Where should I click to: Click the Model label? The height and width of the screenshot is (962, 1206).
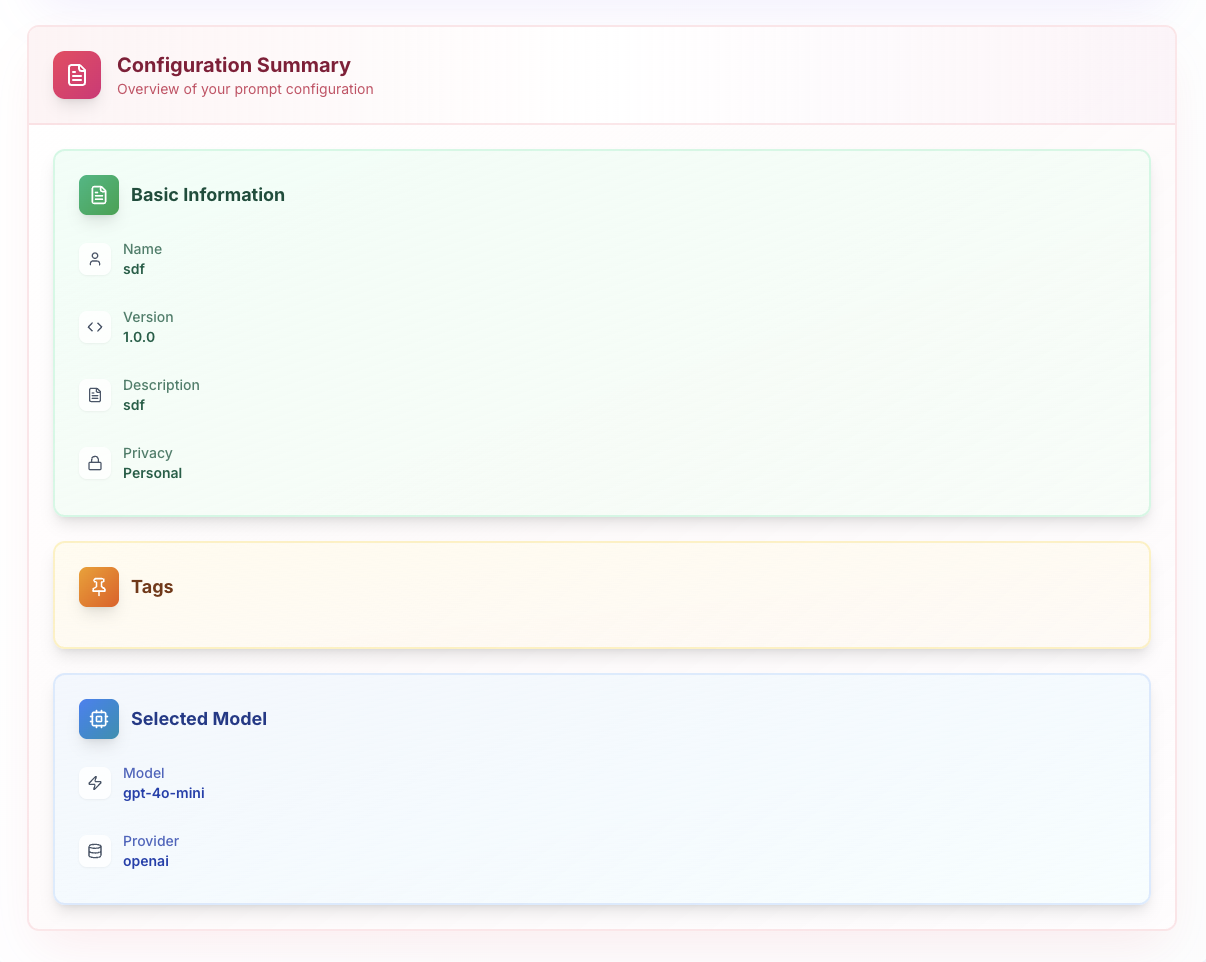click(x=144, y=773)
